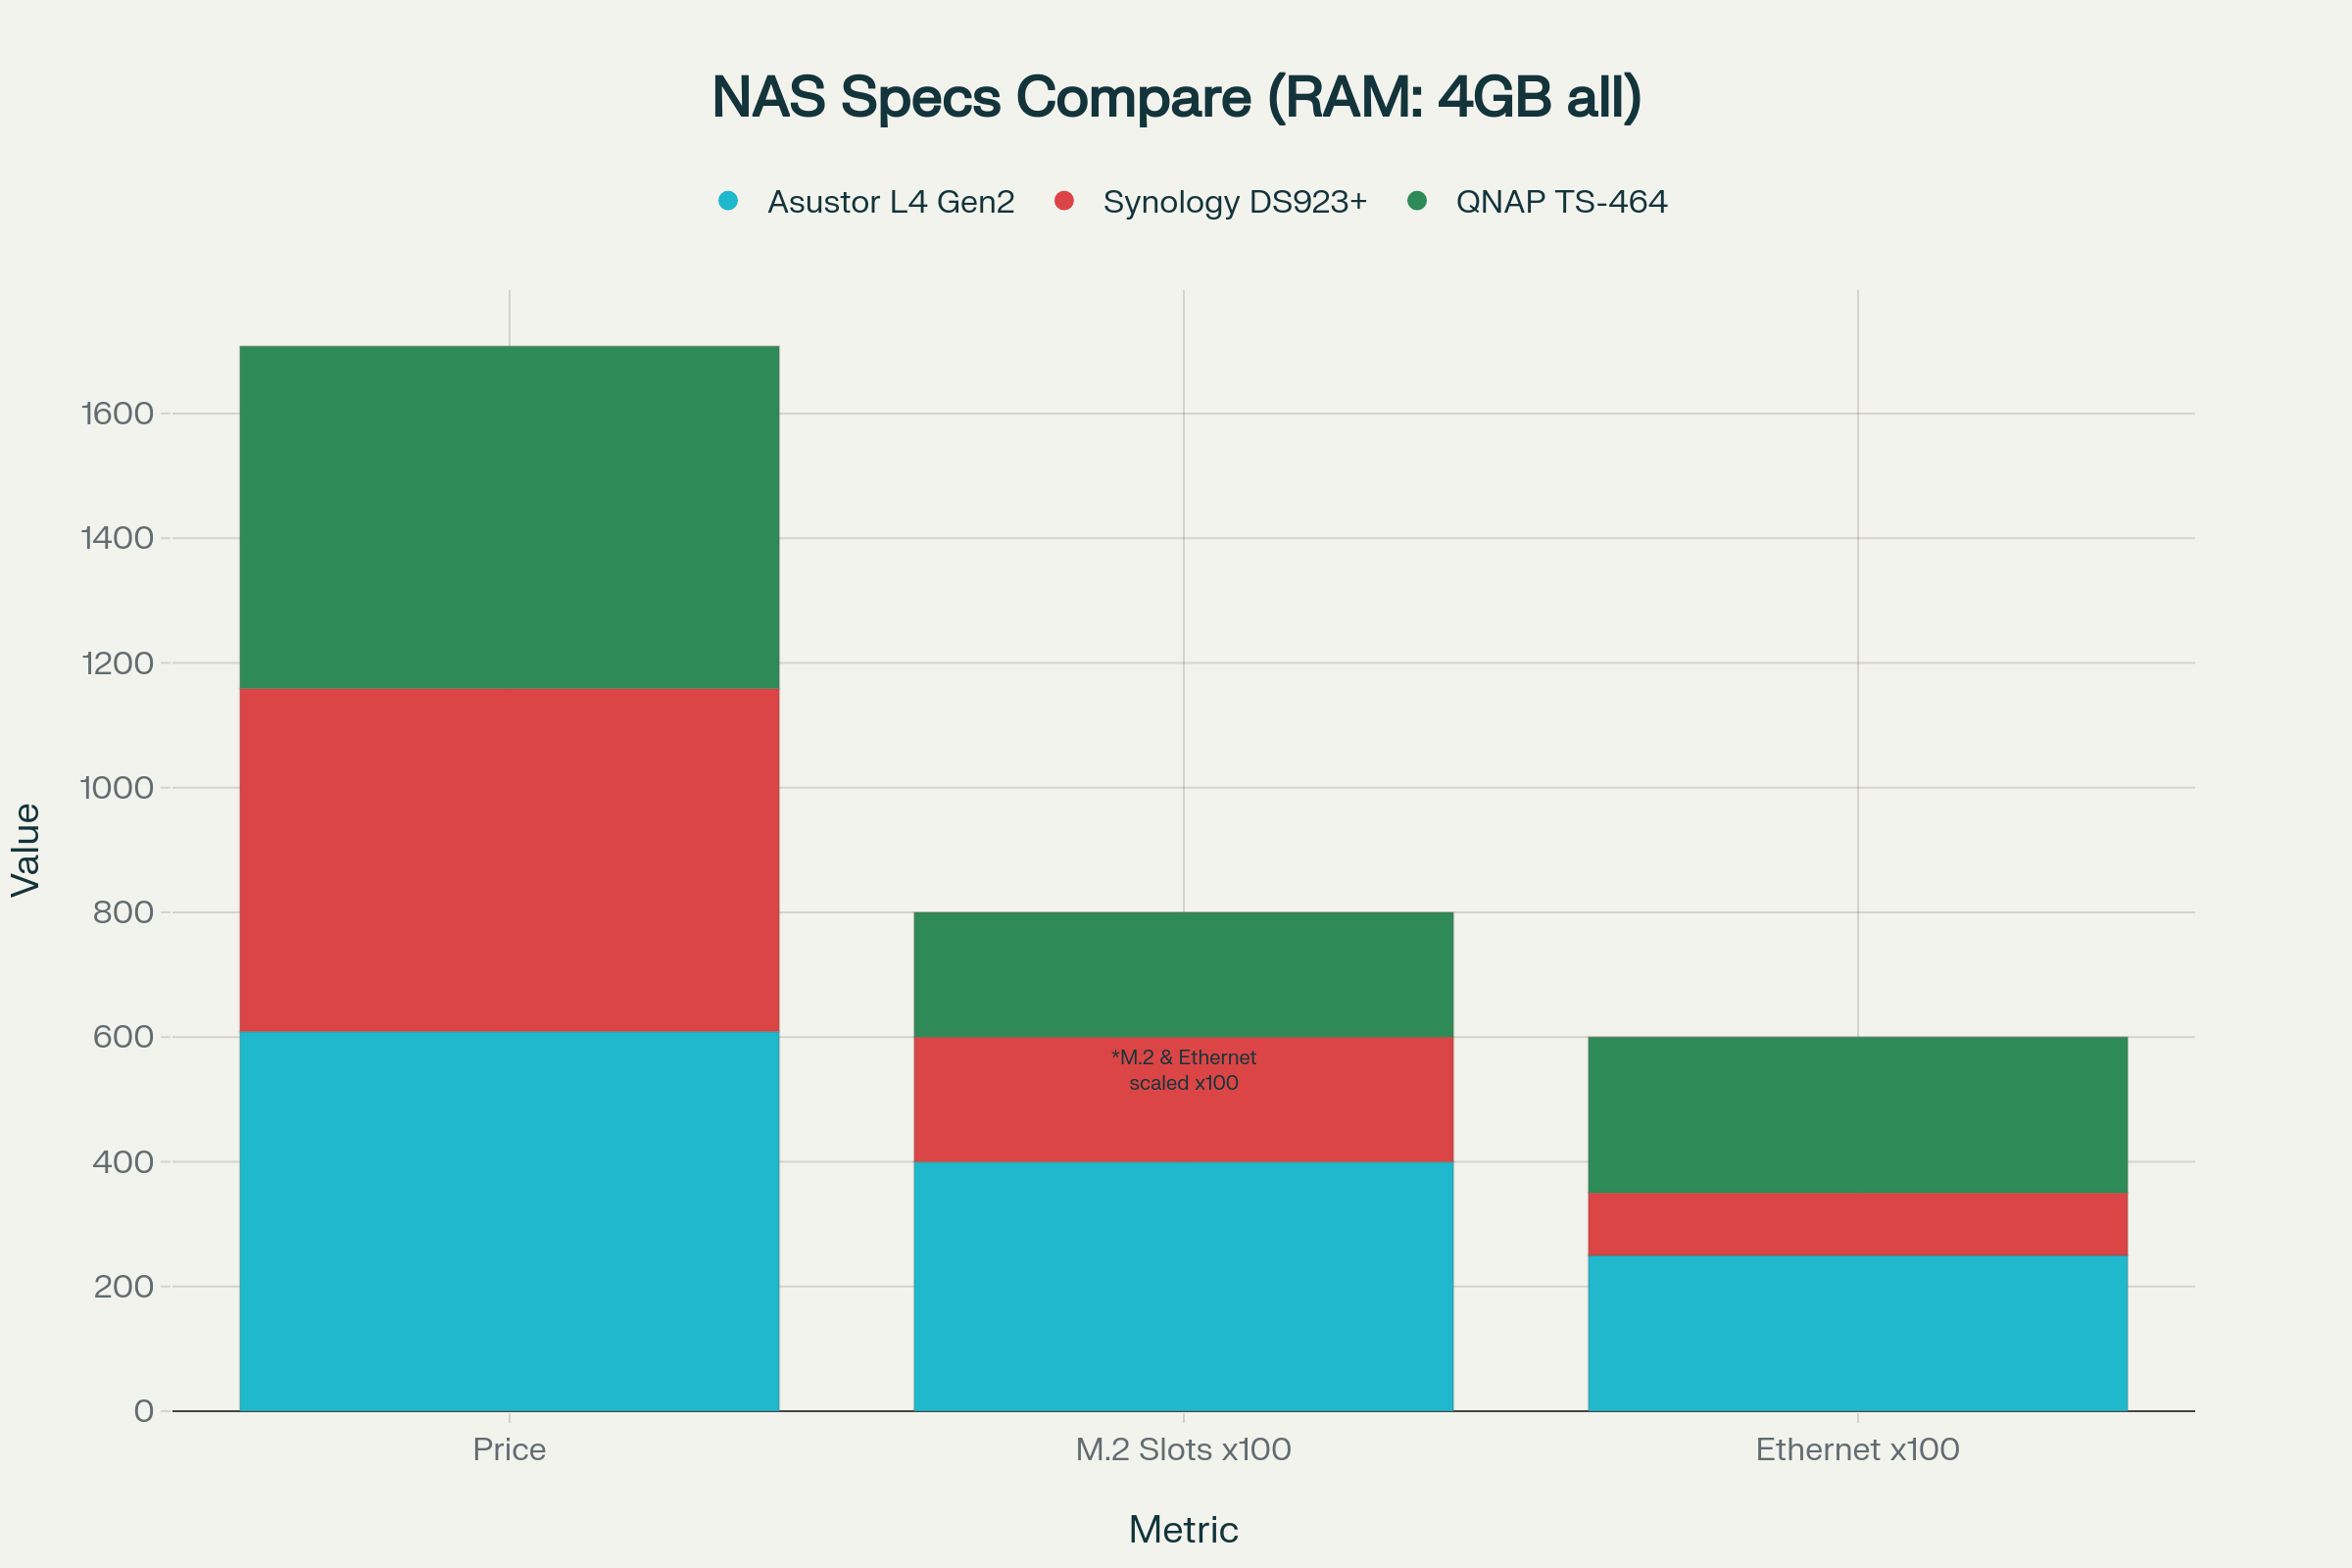Select the chart title NAS Specs Compare
Image resolution: width=2352 pixels, height=1568 pixels.
(x=1176, y=97)
